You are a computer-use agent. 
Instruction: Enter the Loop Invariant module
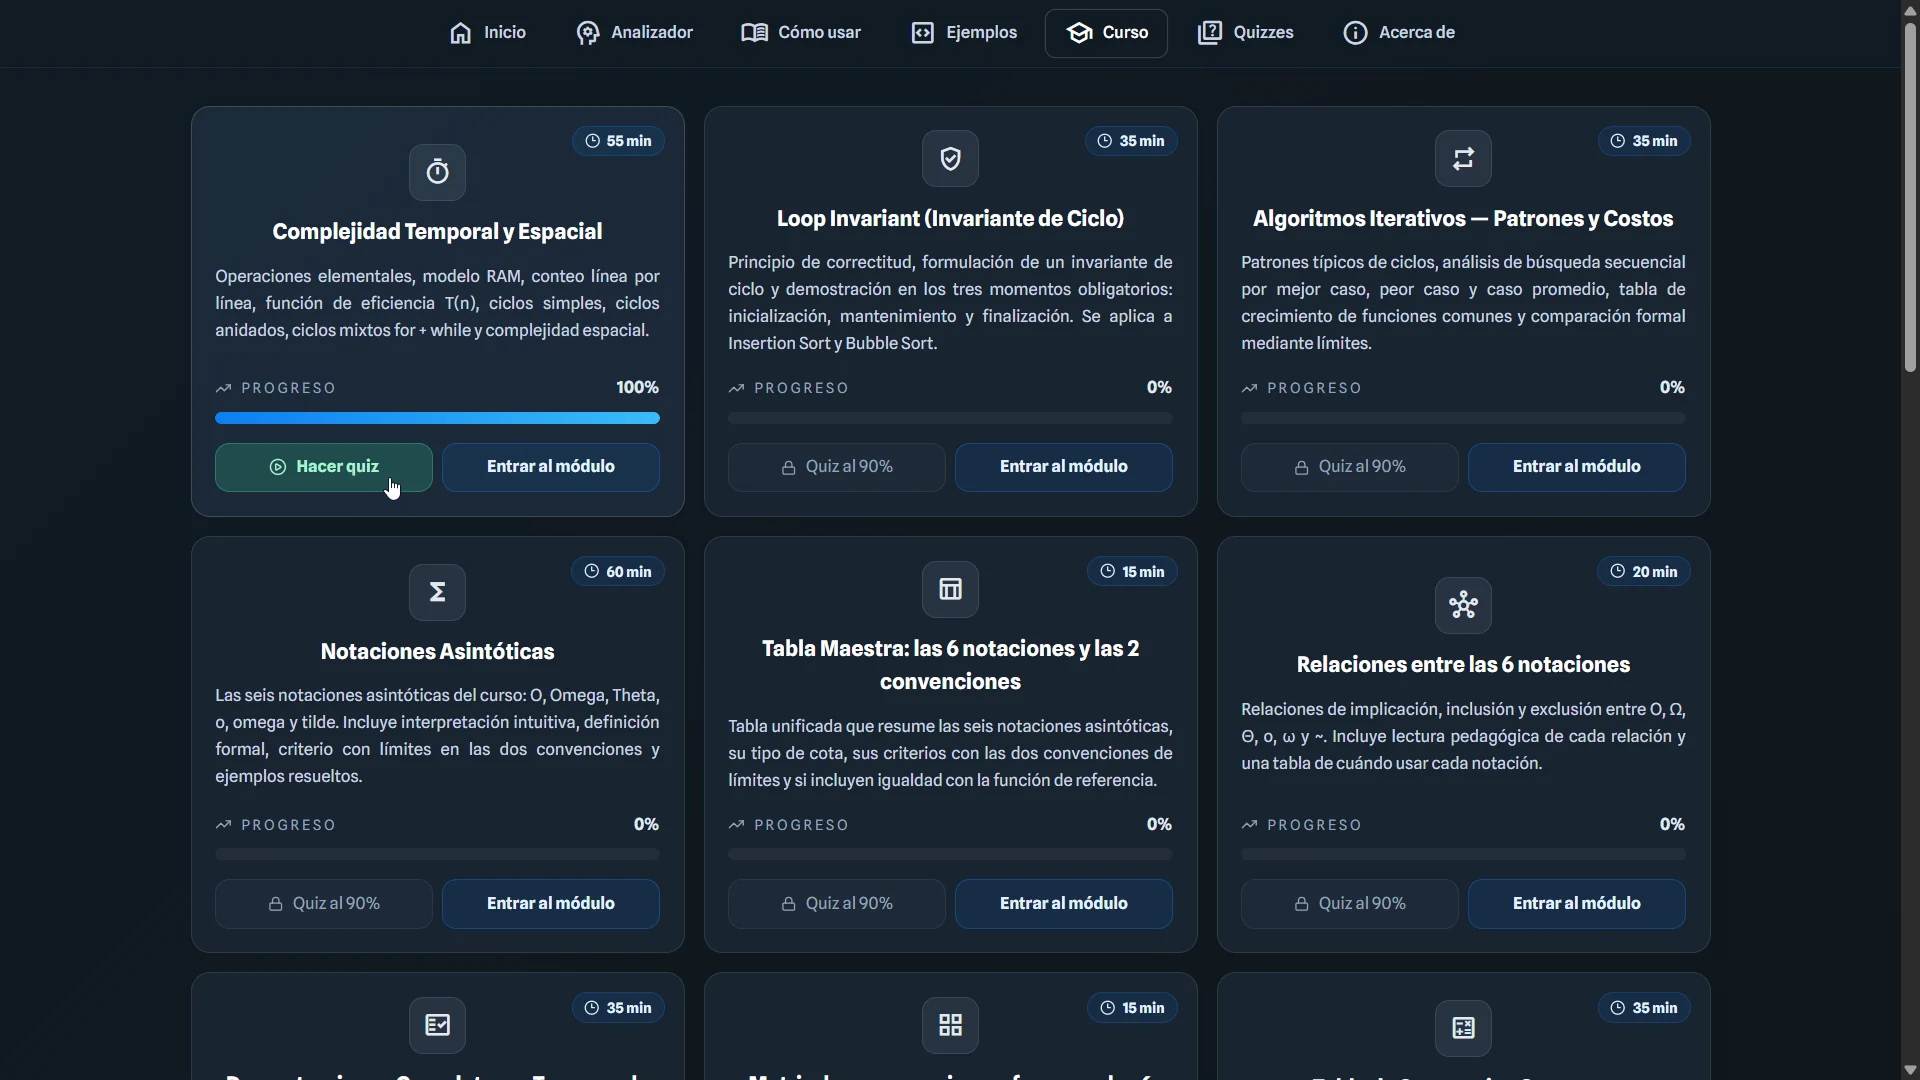[x=1064, y=467]
